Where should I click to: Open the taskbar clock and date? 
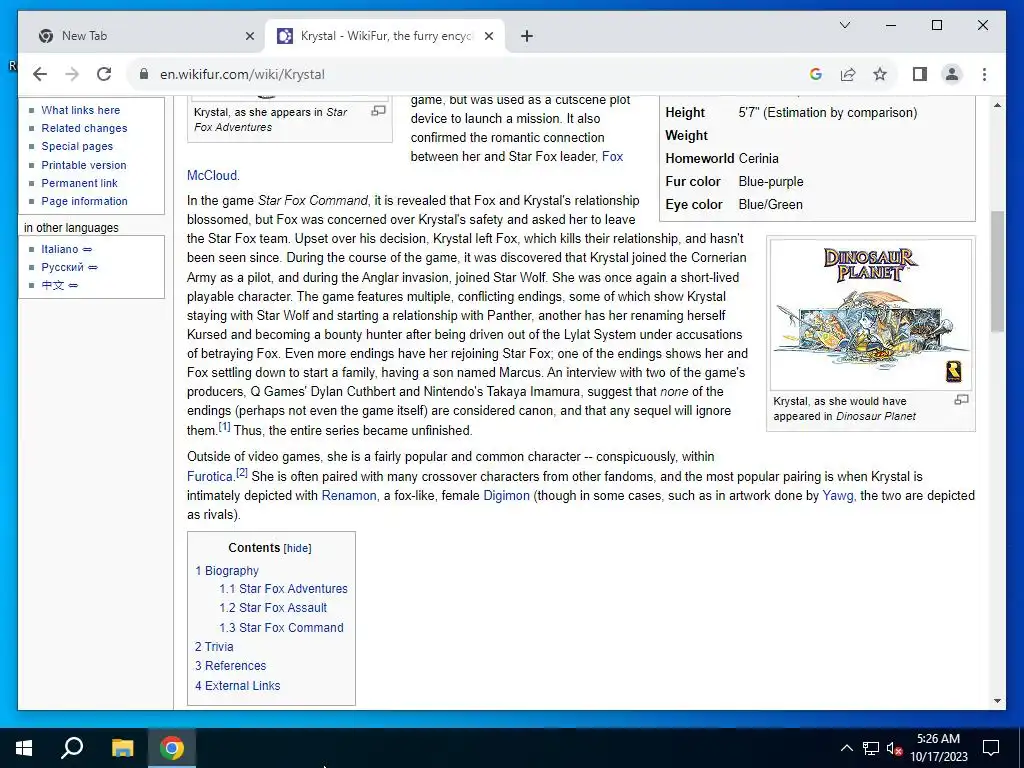click(x=938, y=748)
